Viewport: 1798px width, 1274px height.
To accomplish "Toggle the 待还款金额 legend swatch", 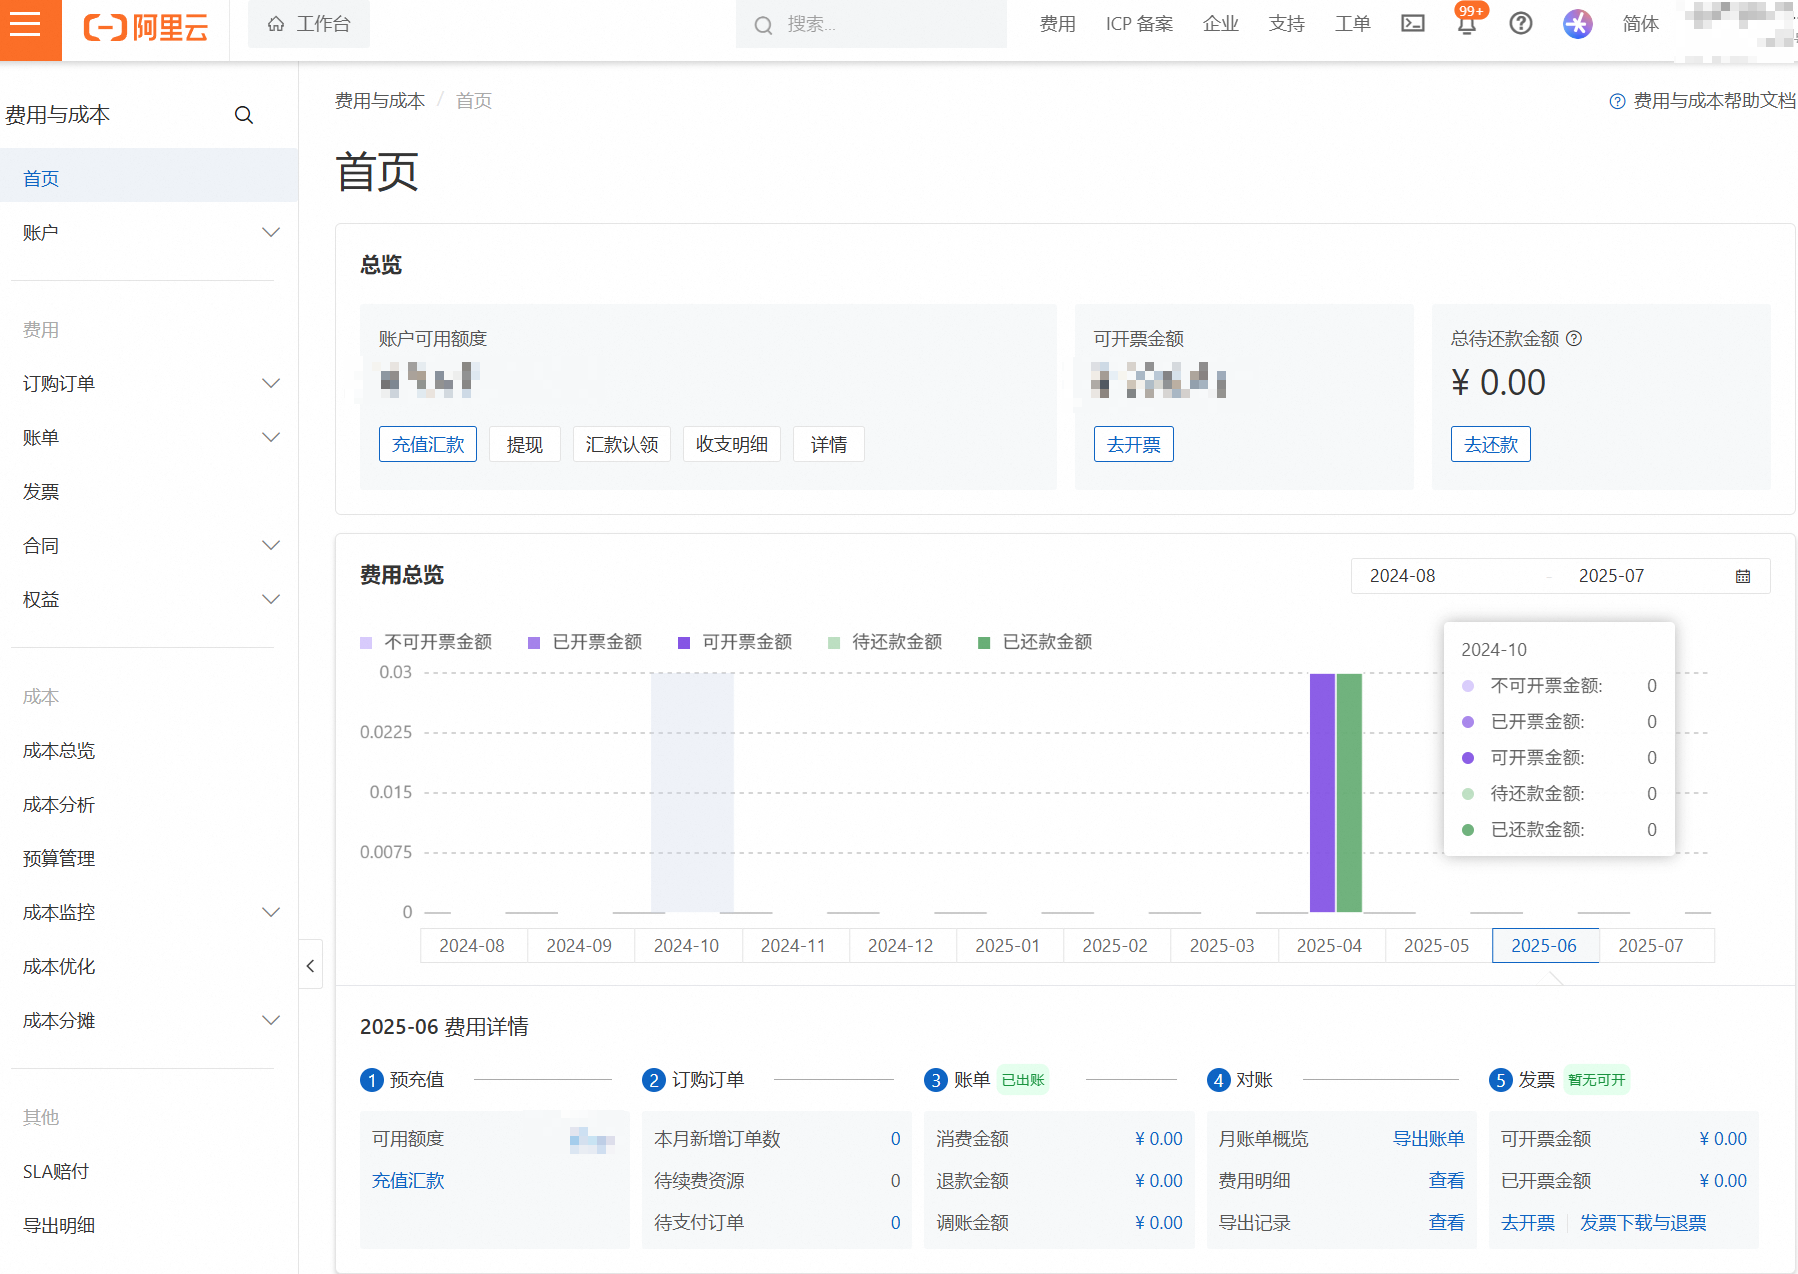I will tap(834, 642).
